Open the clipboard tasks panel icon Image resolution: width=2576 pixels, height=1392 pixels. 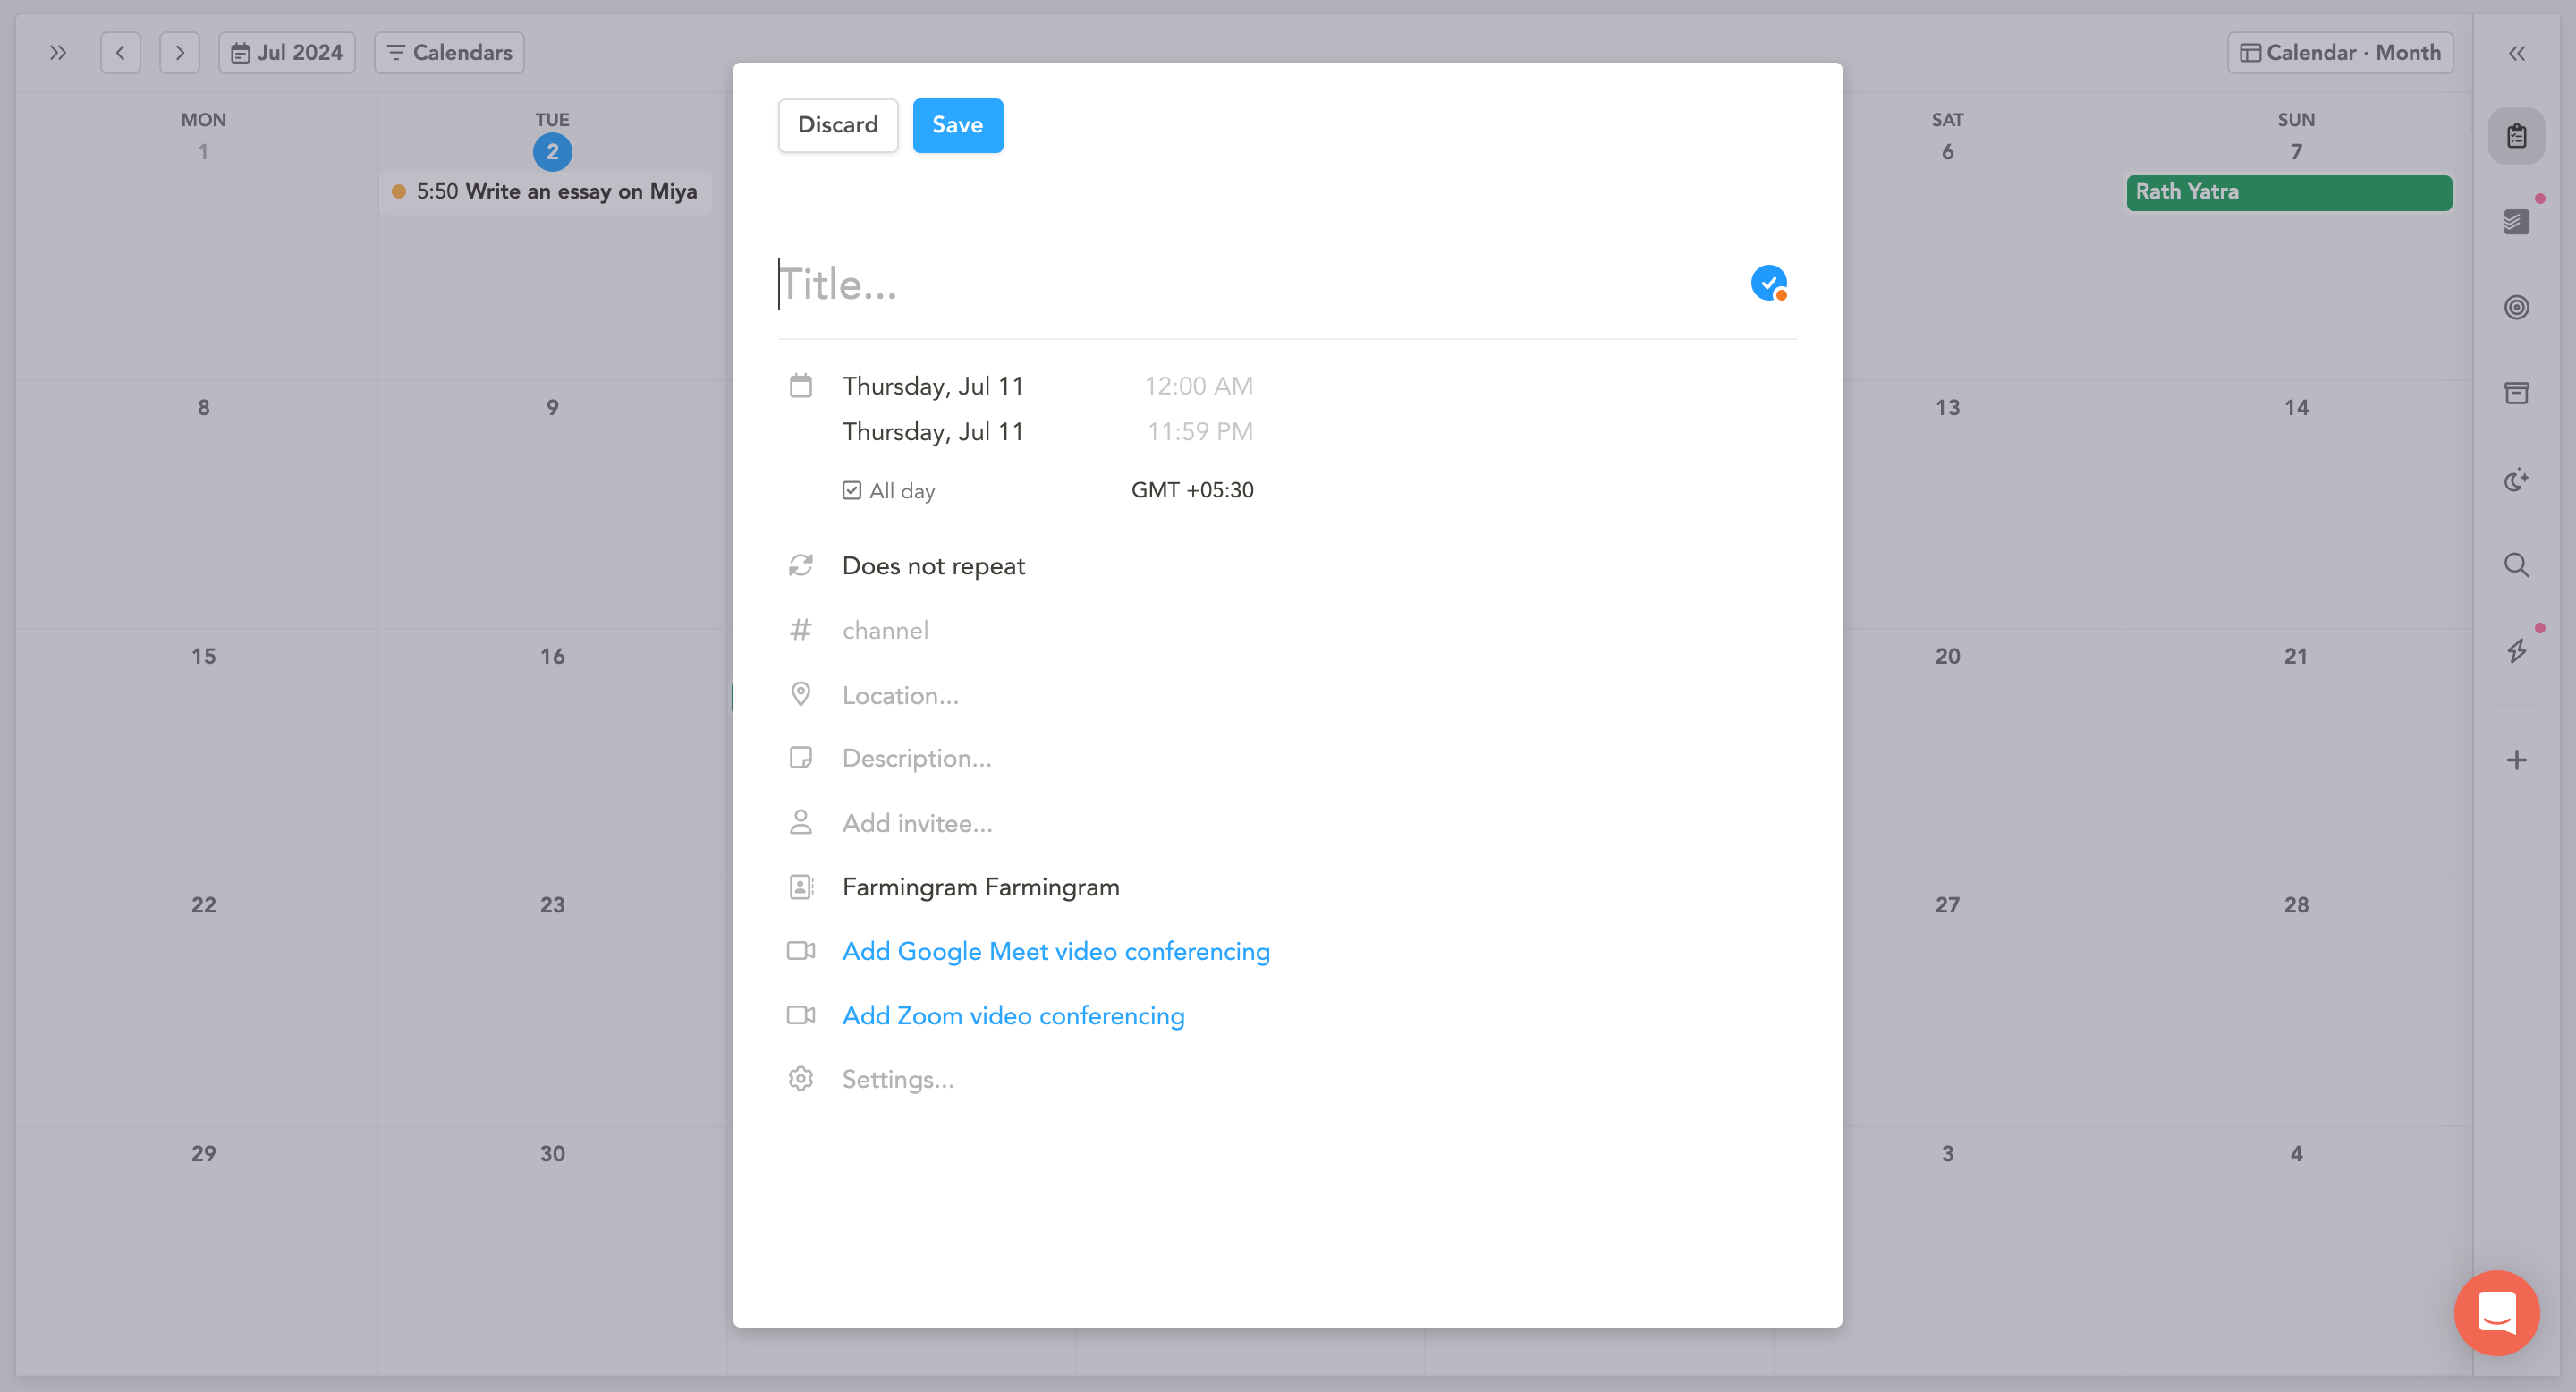pos(2517,136)
